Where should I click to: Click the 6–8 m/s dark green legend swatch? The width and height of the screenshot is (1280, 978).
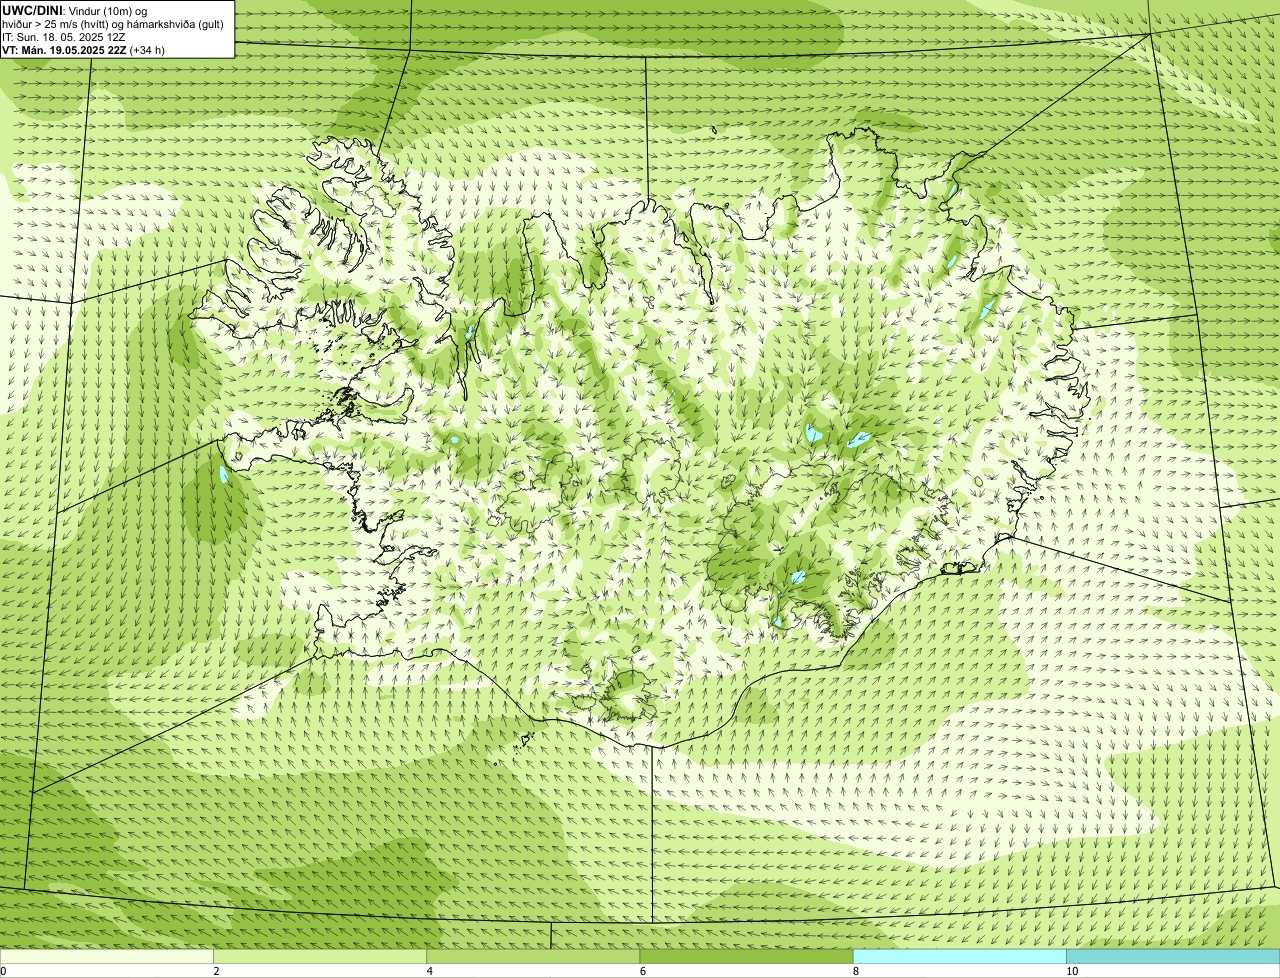[746, 956]
